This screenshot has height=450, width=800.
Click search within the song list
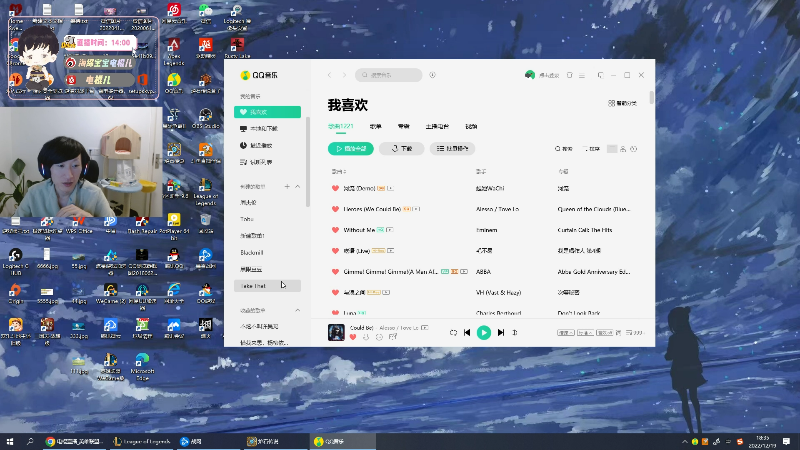click(x=564, y=149)
